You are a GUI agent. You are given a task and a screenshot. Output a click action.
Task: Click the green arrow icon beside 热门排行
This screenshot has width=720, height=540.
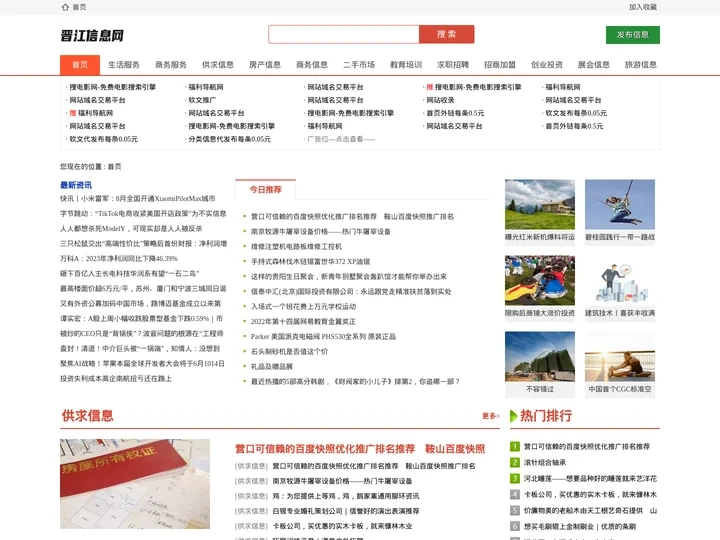pos(513,416)
